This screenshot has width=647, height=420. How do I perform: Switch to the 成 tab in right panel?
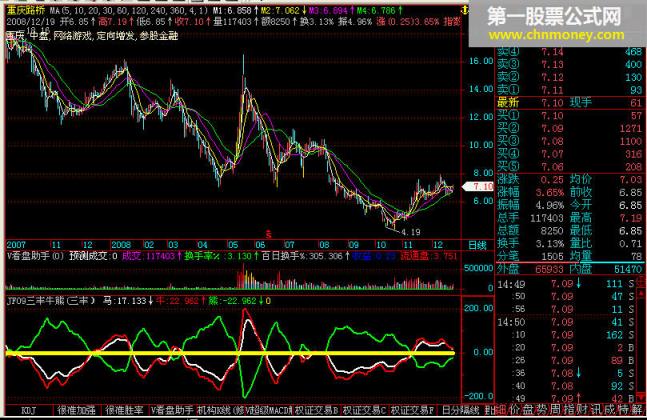609,410
